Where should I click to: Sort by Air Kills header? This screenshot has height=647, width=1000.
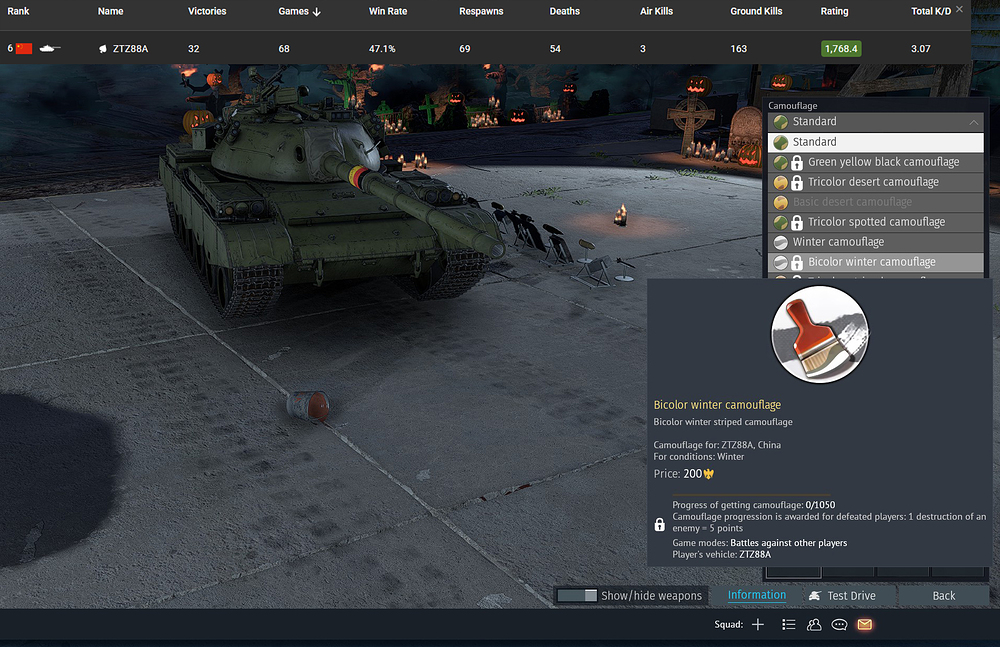click(x=656, y=11)
